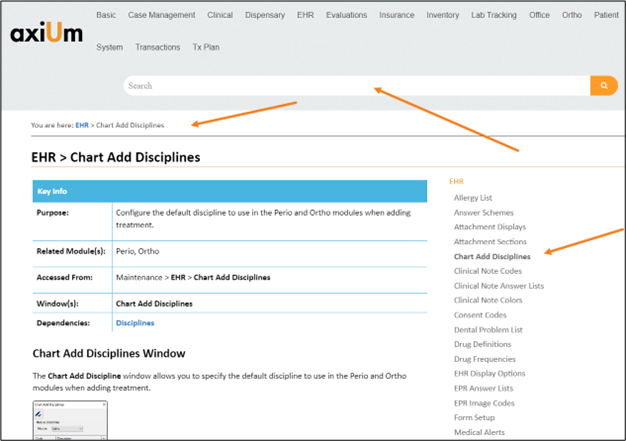The image size is (626, 441).
Task: Follow the EHR breadcrumb link
Action: [x=82, y=125]
